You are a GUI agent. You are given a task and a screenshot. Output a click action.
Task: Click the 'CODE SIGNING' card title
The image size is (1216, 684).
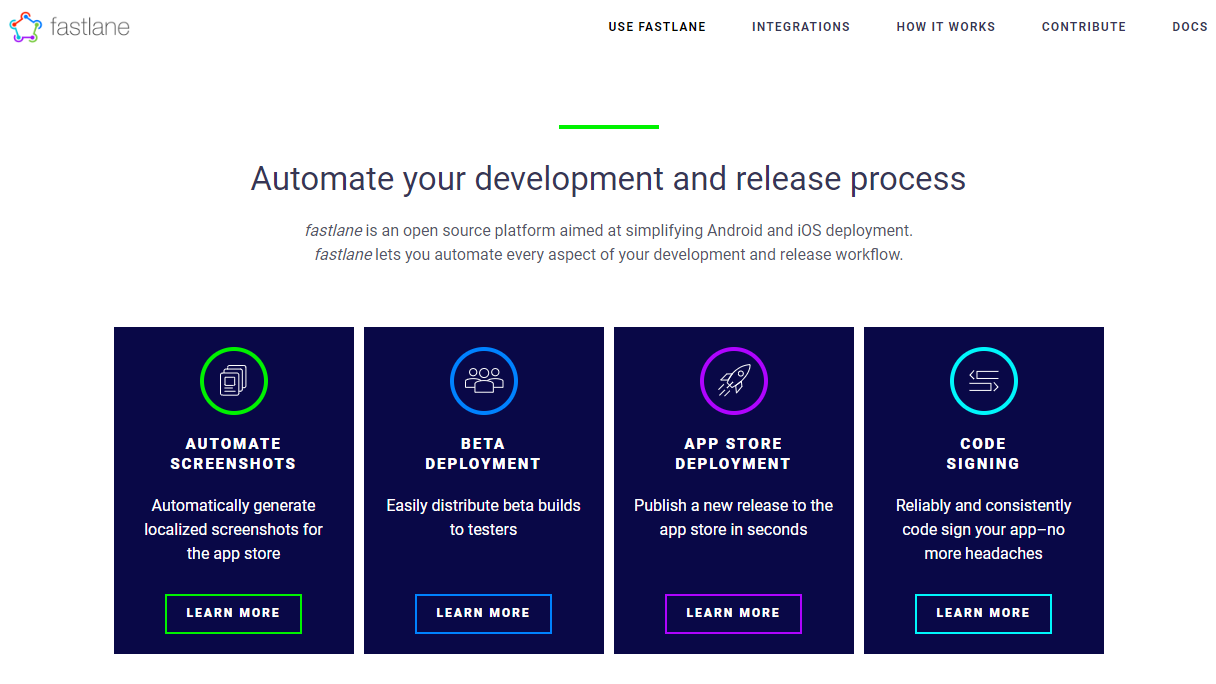(x=984, y=454)
